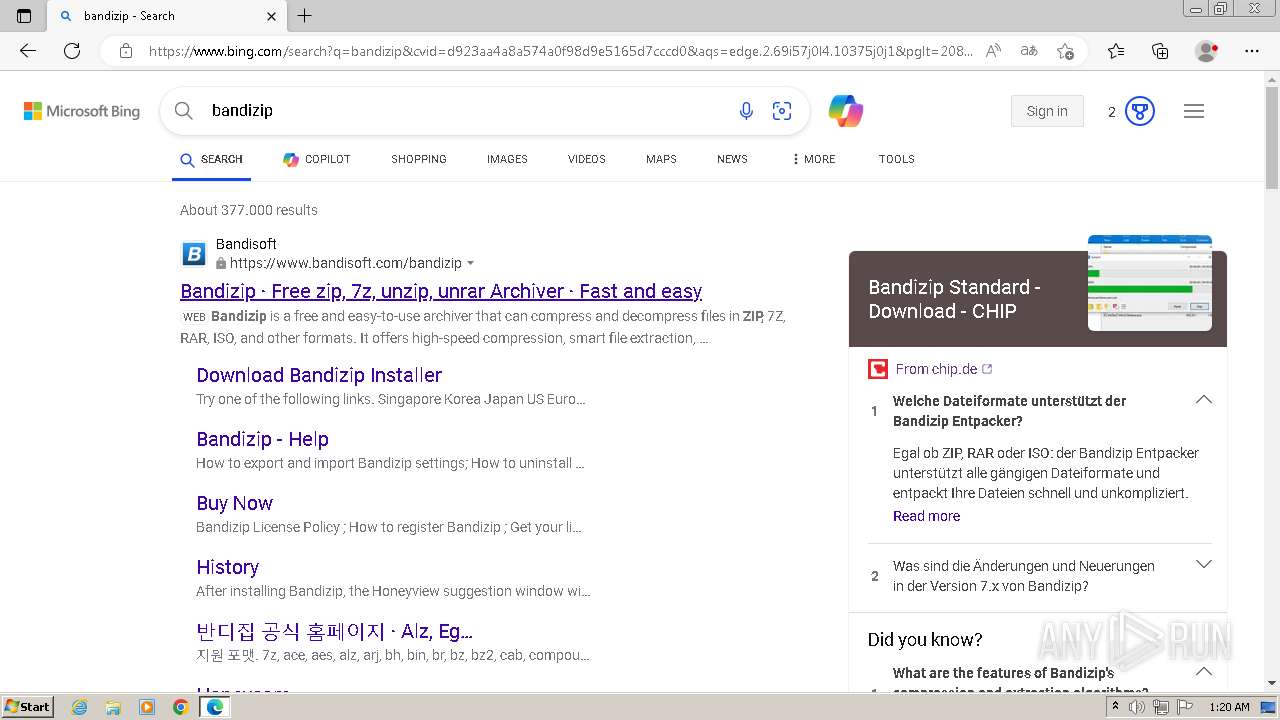Open Edge settings and more menu
Image resolution: width=1280 pixels, height=720 pixels.
point(1252,51)
